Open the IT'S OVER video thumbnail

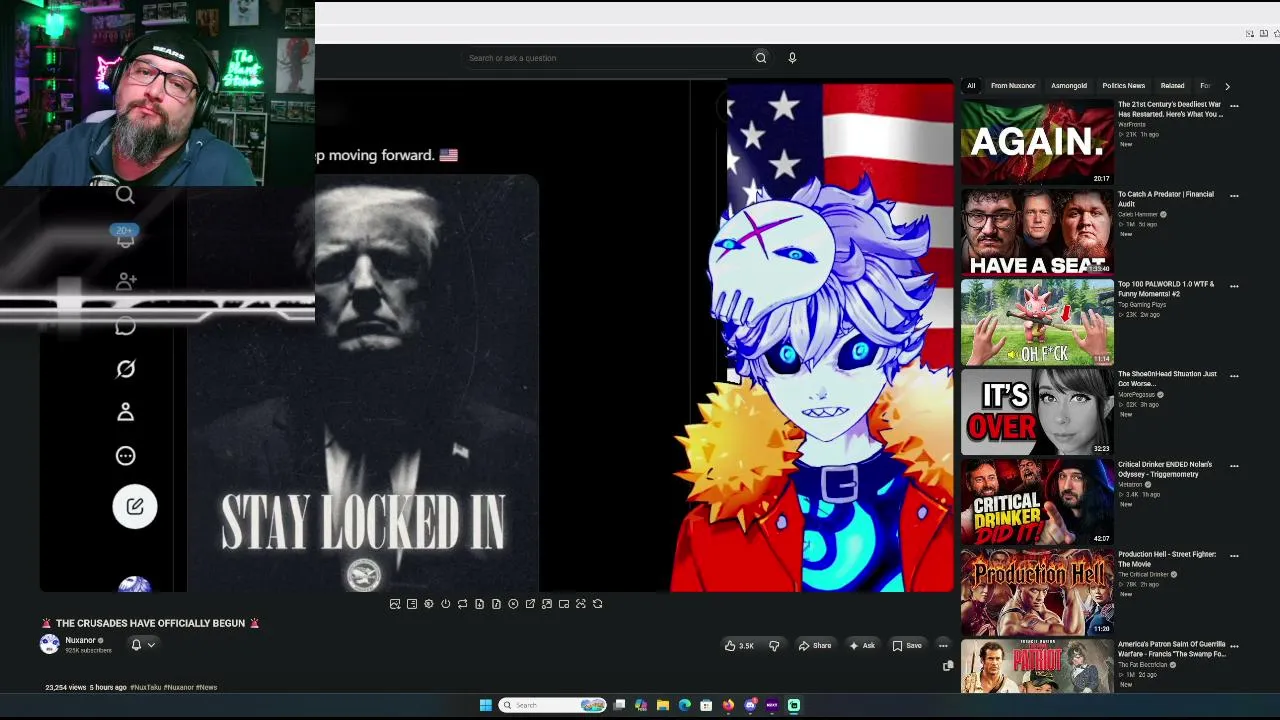click(x=1037, y=412)
